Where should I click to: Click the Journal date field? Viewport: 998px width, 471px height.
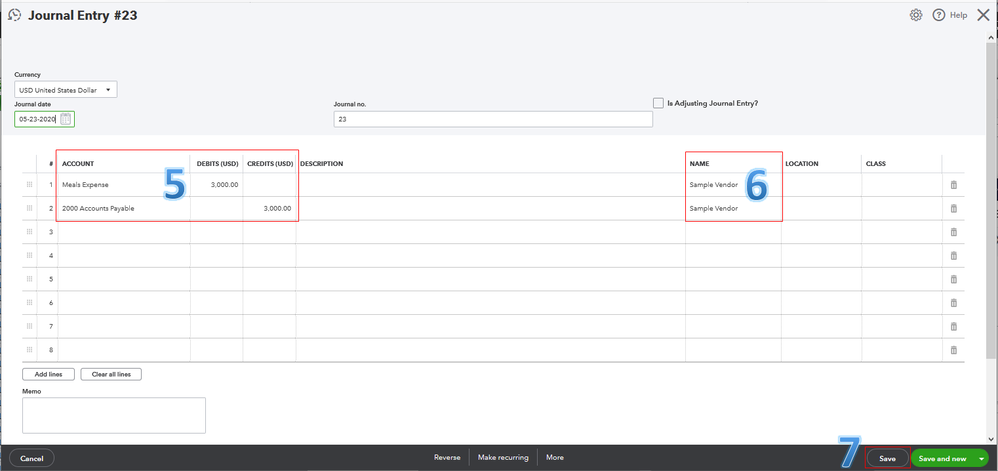[45, 119]
